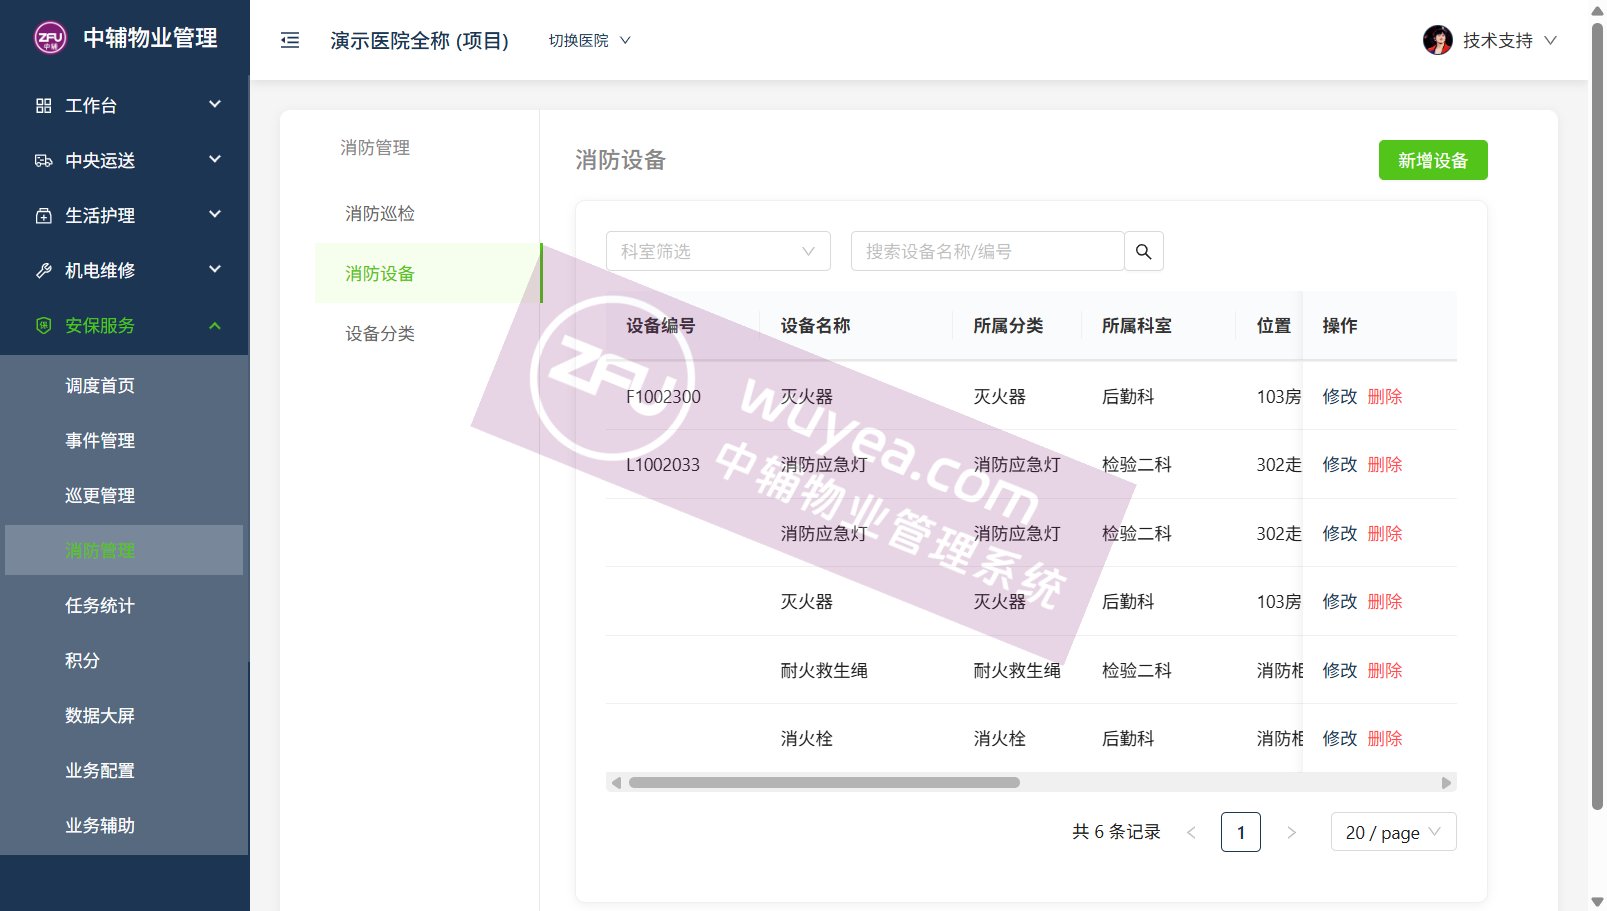Click the scrollbar left arrow

coord(616,783)
